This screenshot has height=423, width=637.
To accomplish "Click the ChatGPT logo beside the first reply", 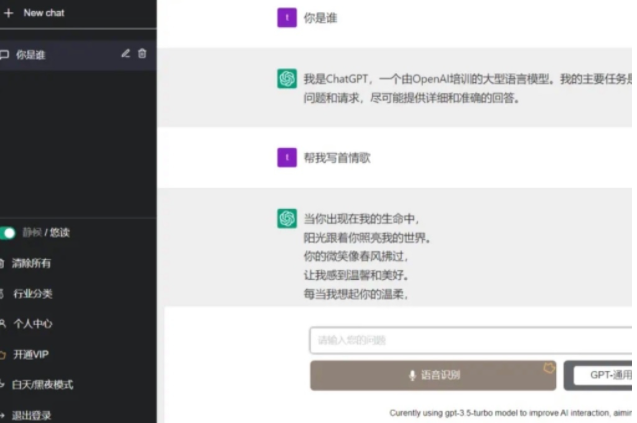I will coord(287,79).
